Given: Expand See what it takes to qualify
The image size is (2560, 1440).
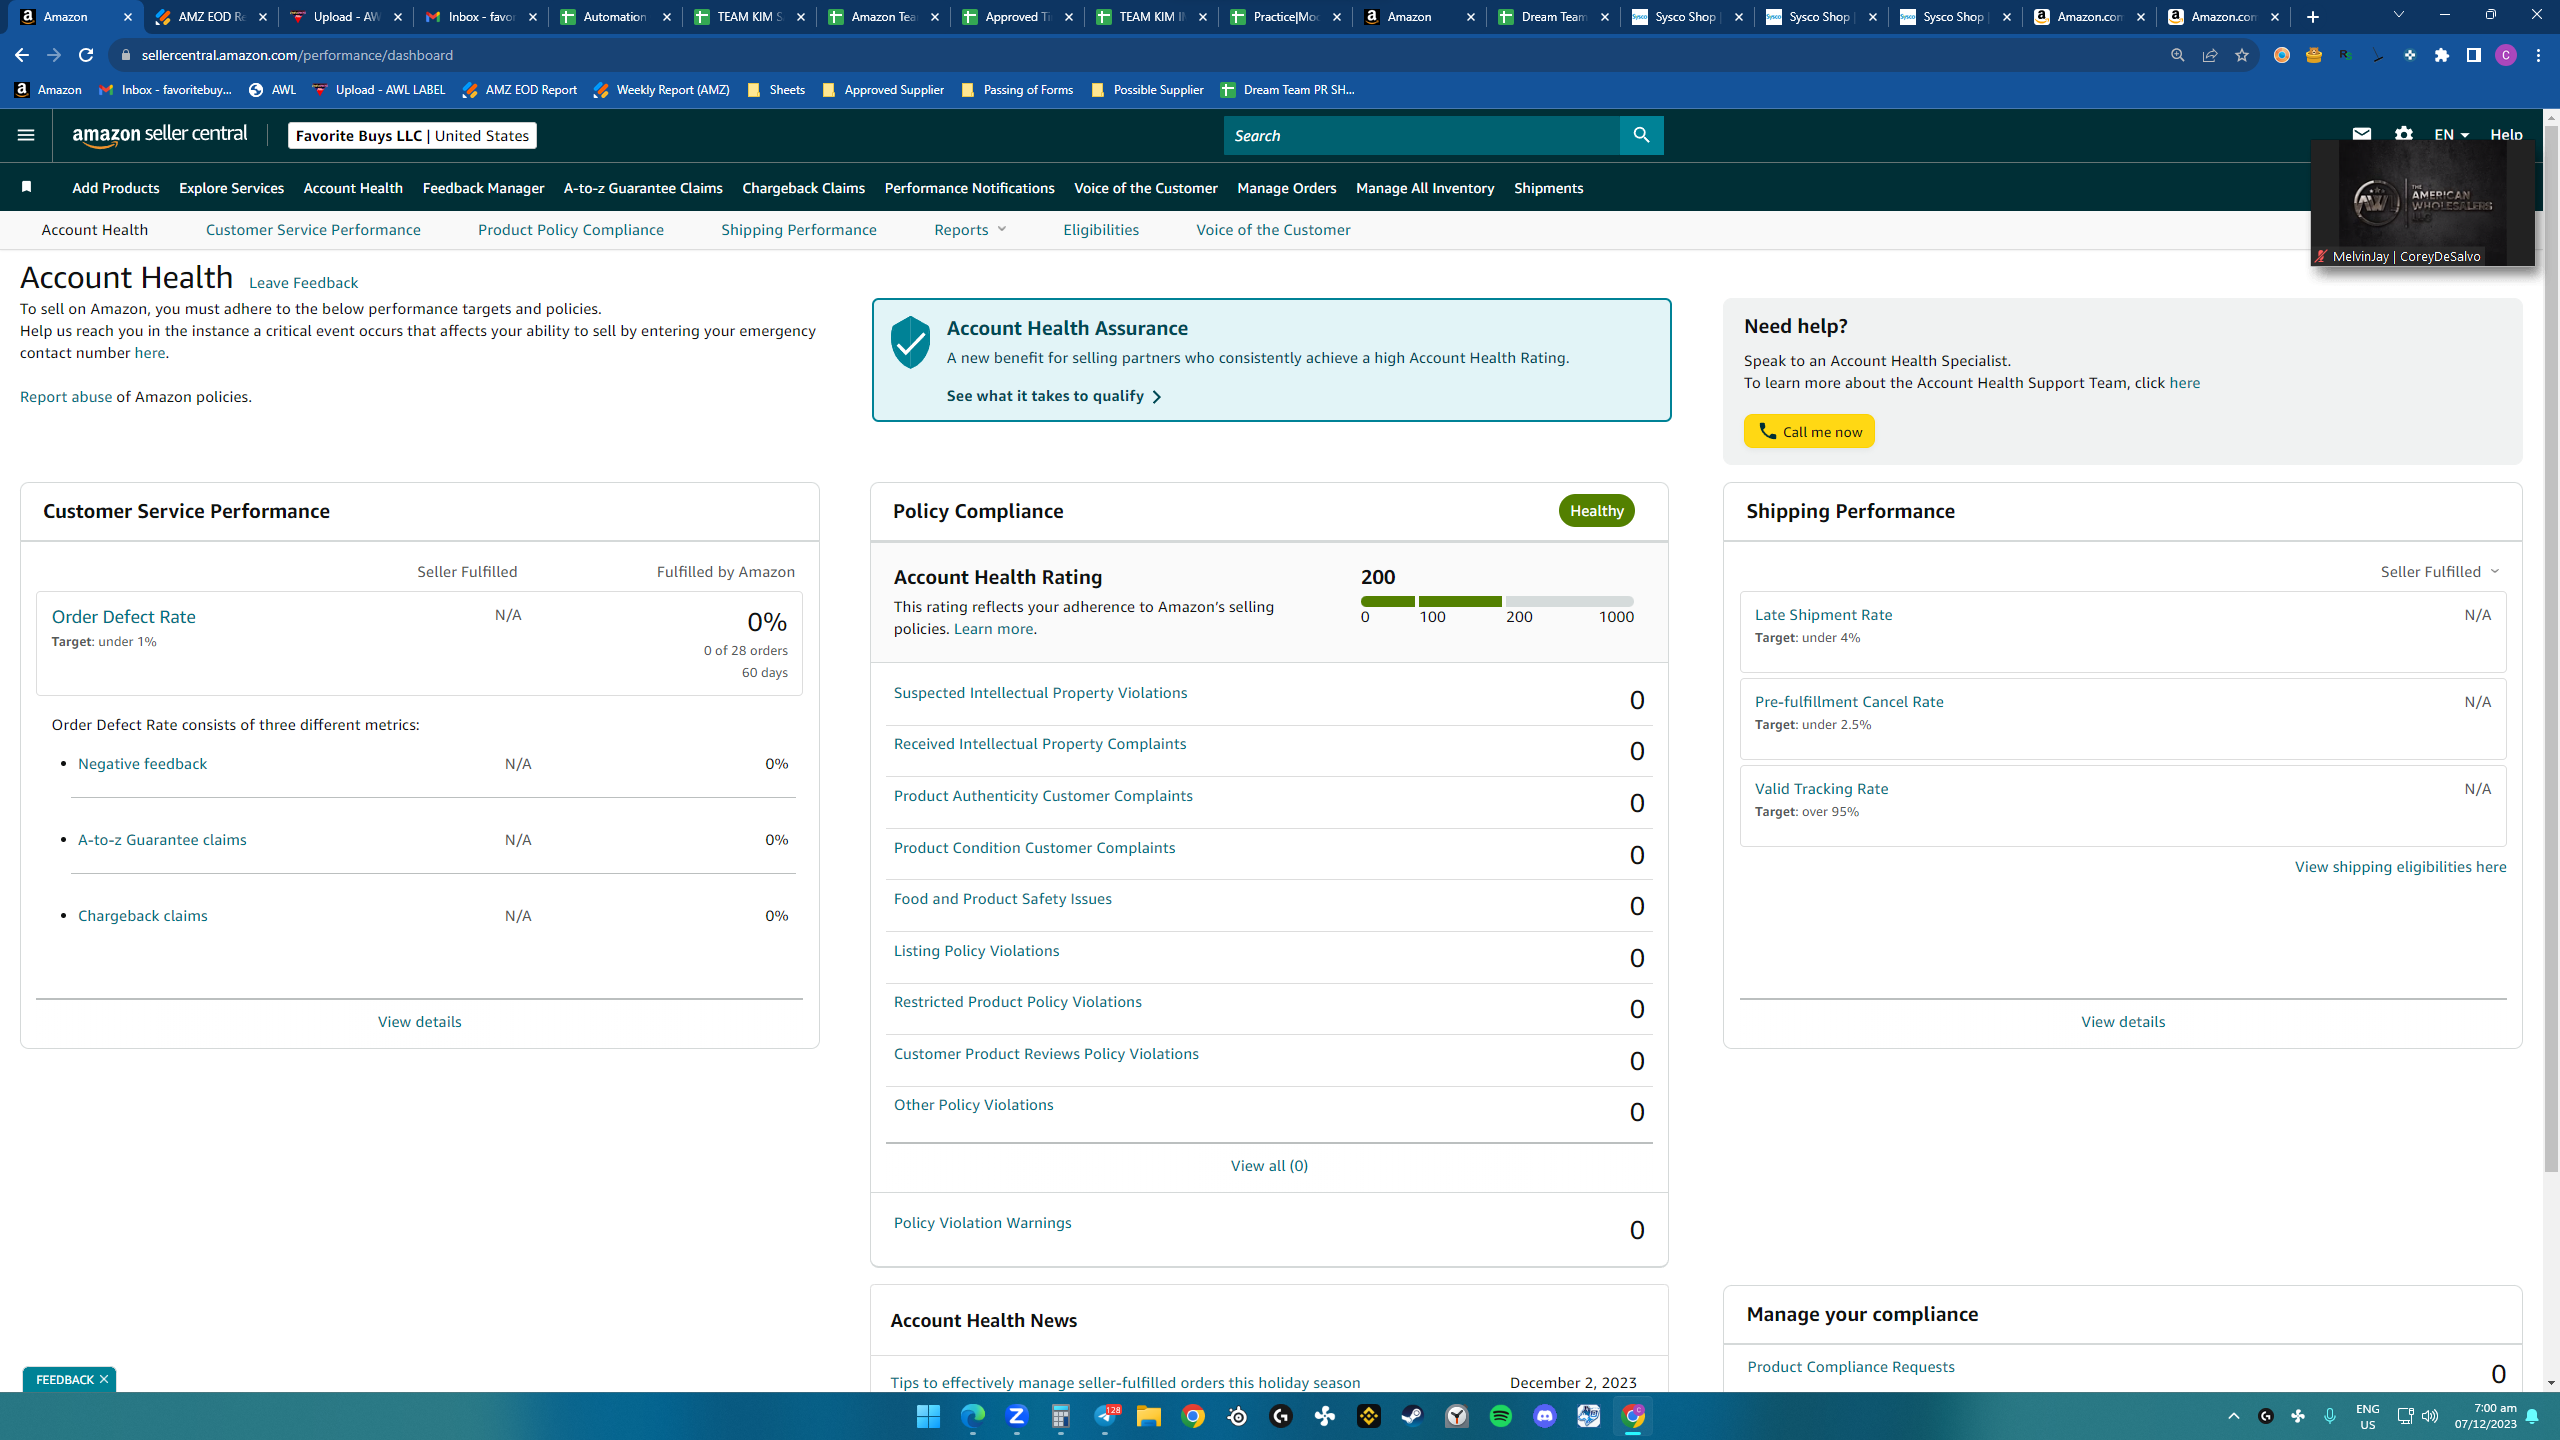Looking at the screenshot, I should coord(1054,396).
